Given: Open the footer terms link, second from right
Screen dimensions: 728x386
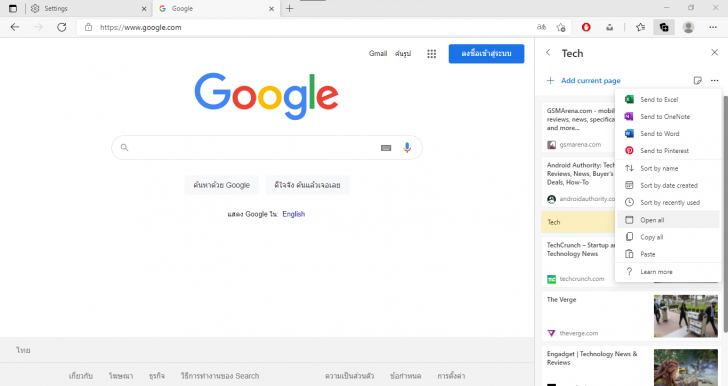Looking at the screenshot, I should point(405,376).
